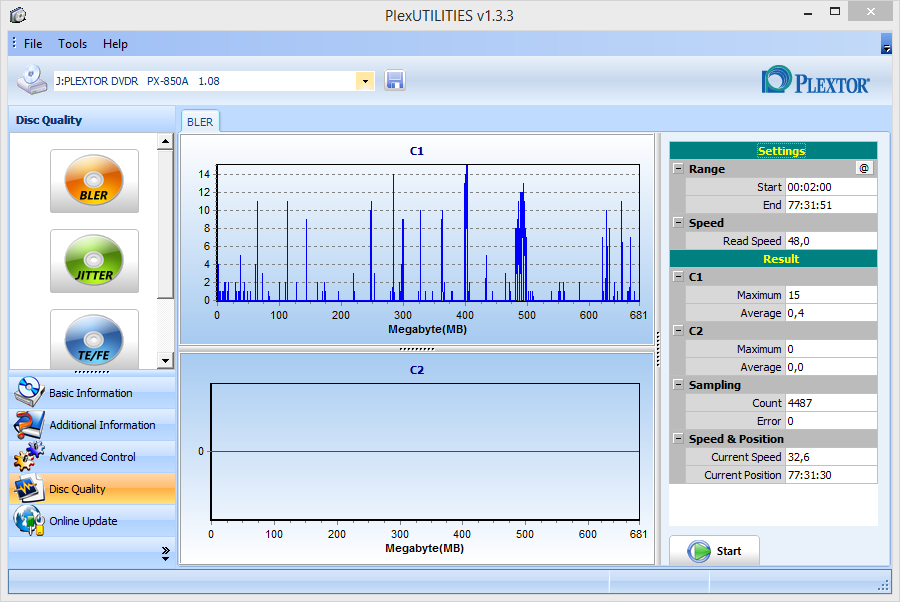Viewport: 900px width, 602px height.
Task: Click the Online Update globe icon
Action: click(x=29, y=521)
